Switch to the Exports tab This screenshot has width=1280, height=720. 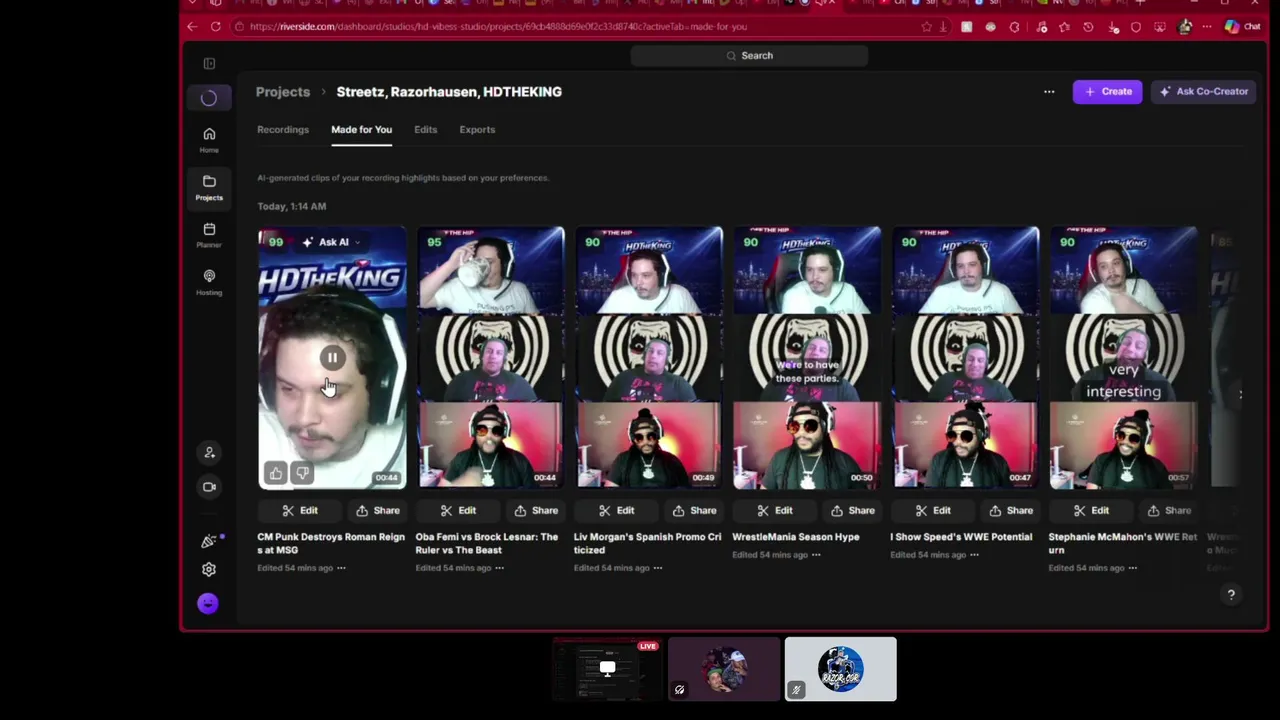click(x=477, y=130)
